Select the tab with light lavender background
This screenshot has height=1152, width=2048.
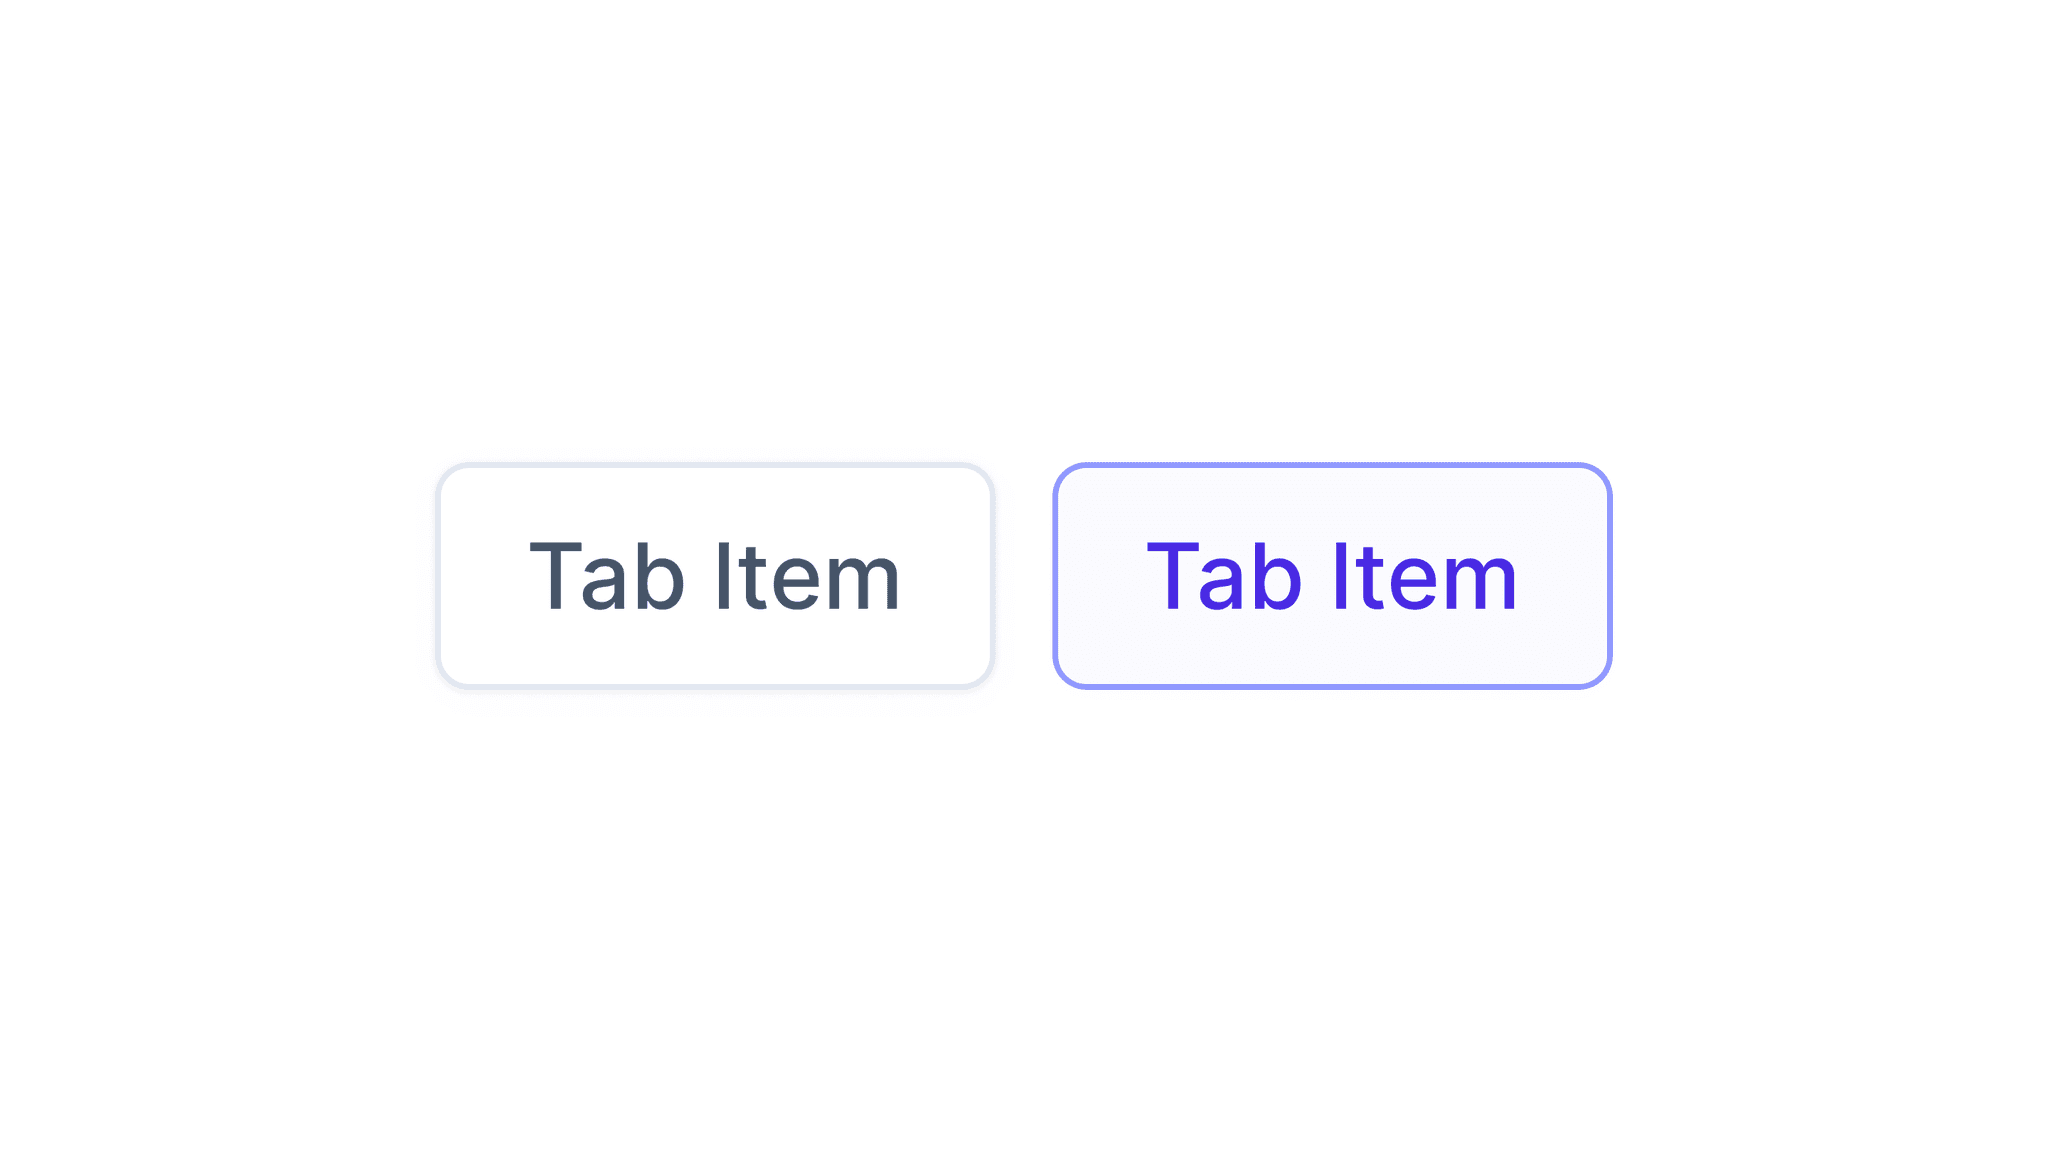pyautogui.click(x=1333, y=575)
